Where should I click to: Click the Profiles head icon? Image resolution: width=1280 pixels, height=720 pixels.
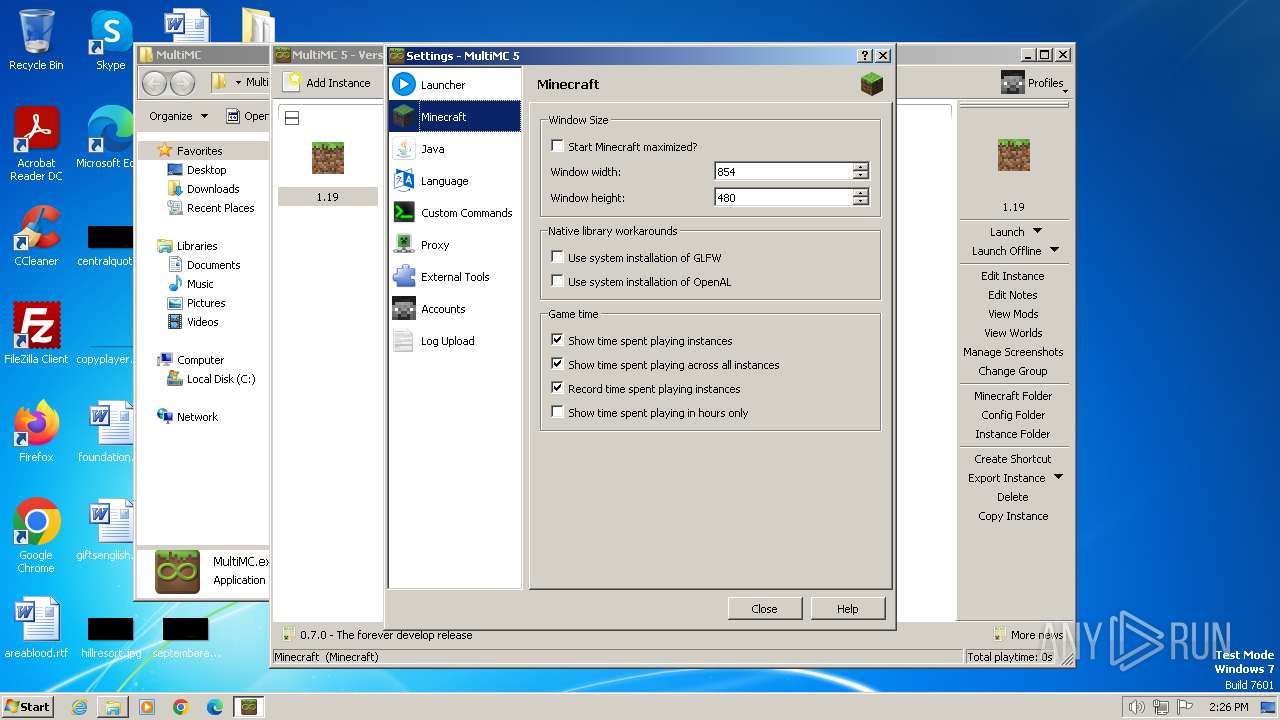[x=1012, y=83]
